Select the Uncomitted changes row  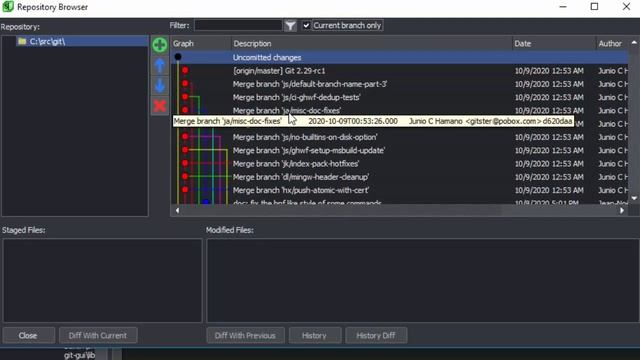400,58
